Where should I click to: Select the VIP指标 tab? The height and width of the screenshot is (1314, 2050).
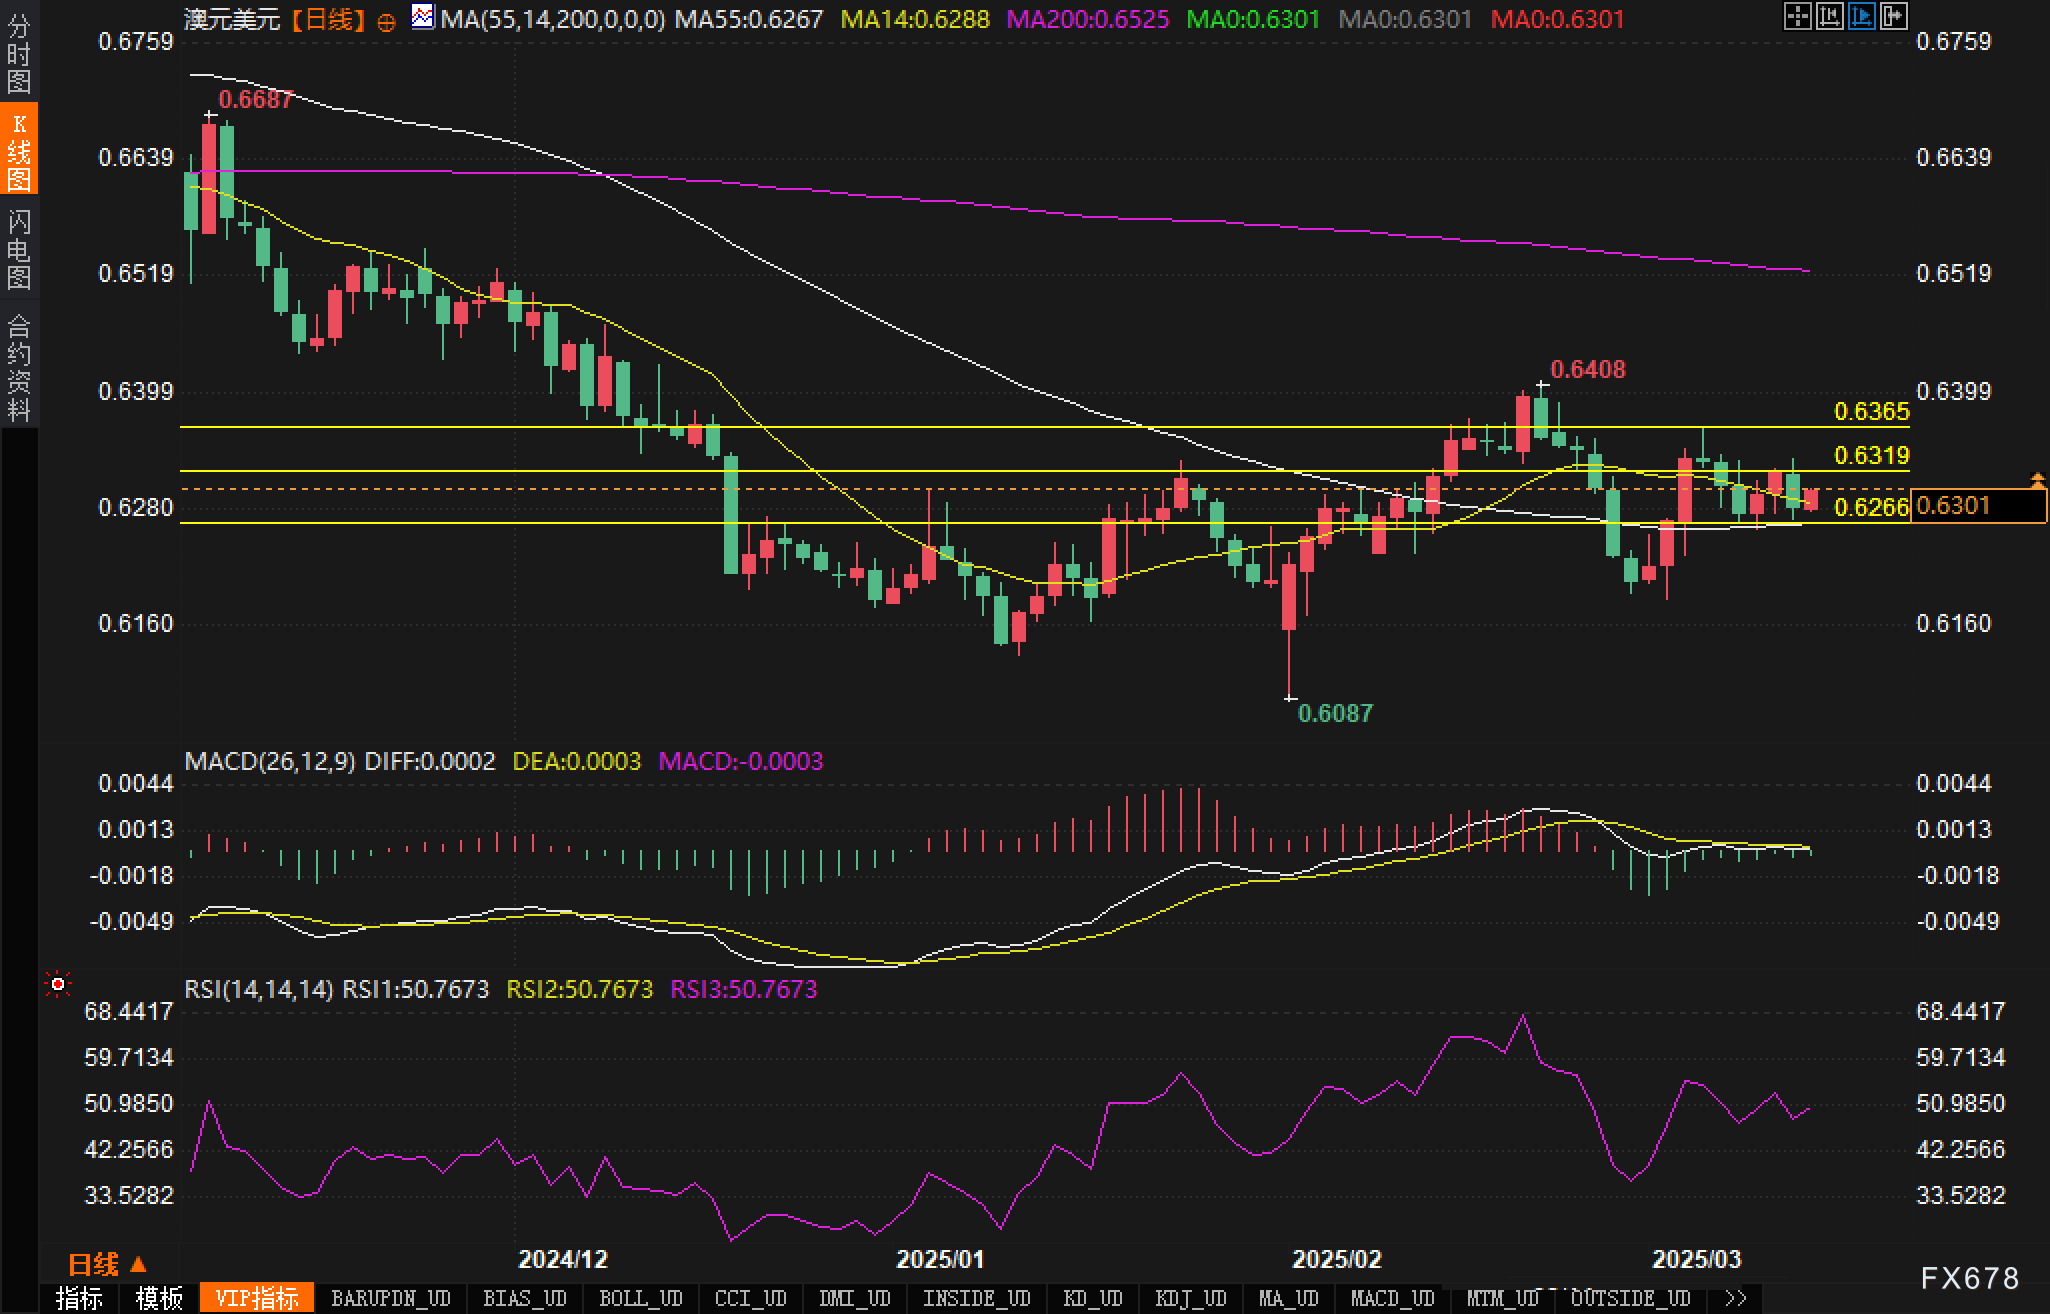[x=257, y=1298]
